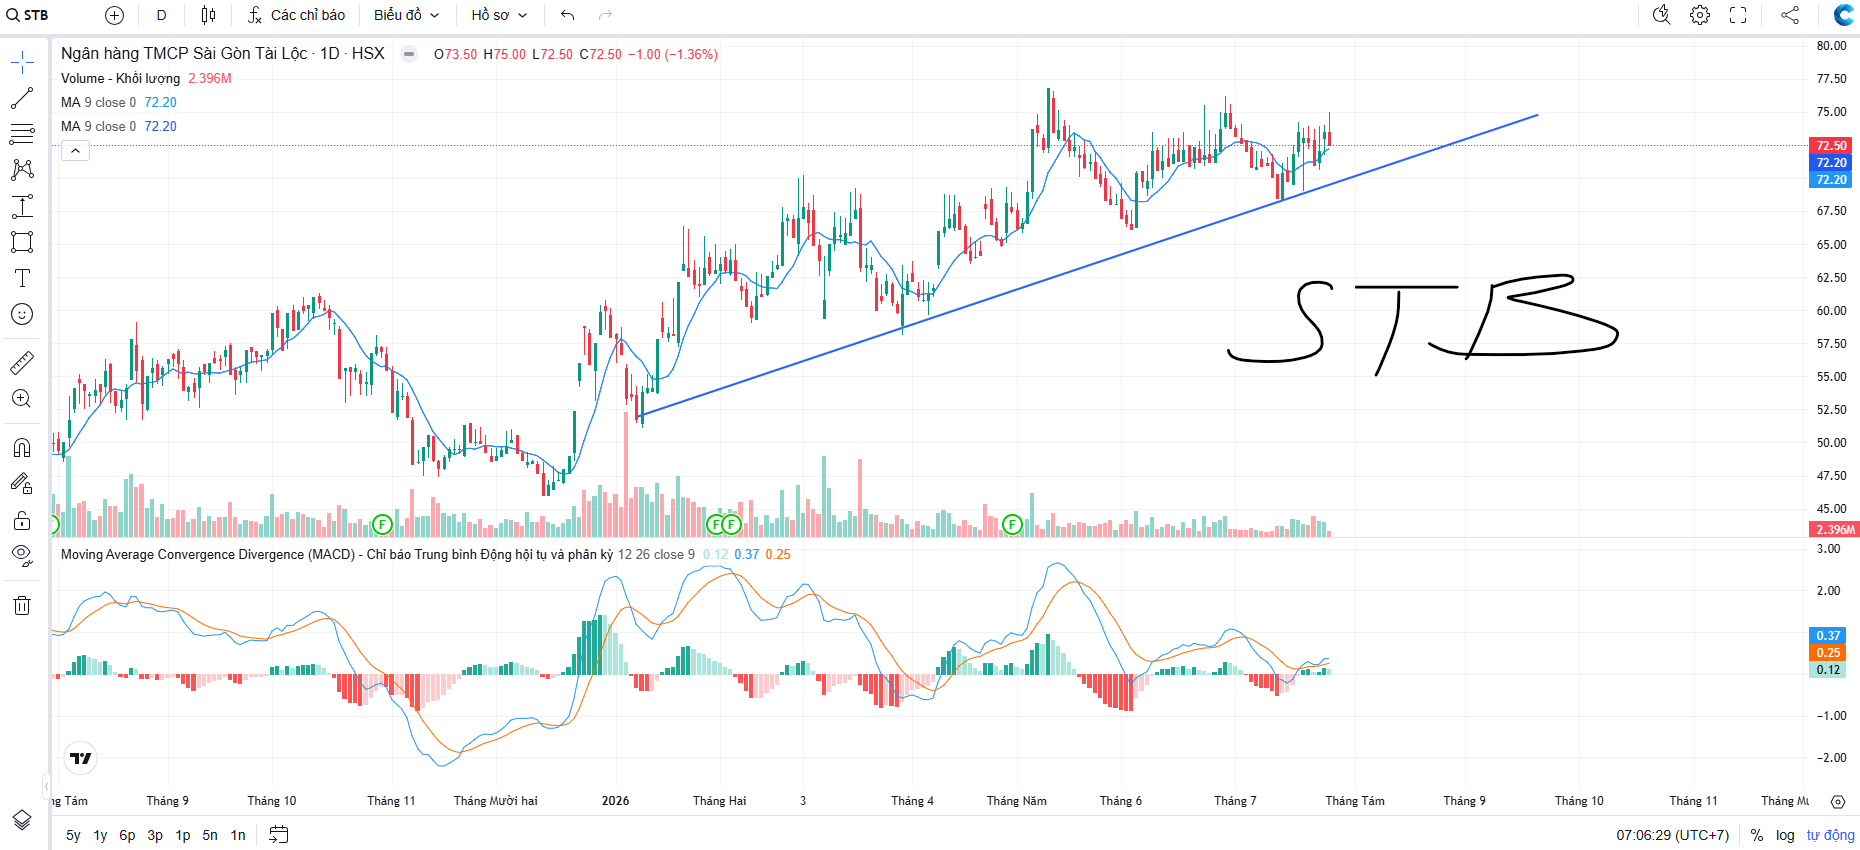Expand the Biểu đồ dropdown
This screenshot has height=850, width=1860.
pyautogui.click(x=407, y=15)
